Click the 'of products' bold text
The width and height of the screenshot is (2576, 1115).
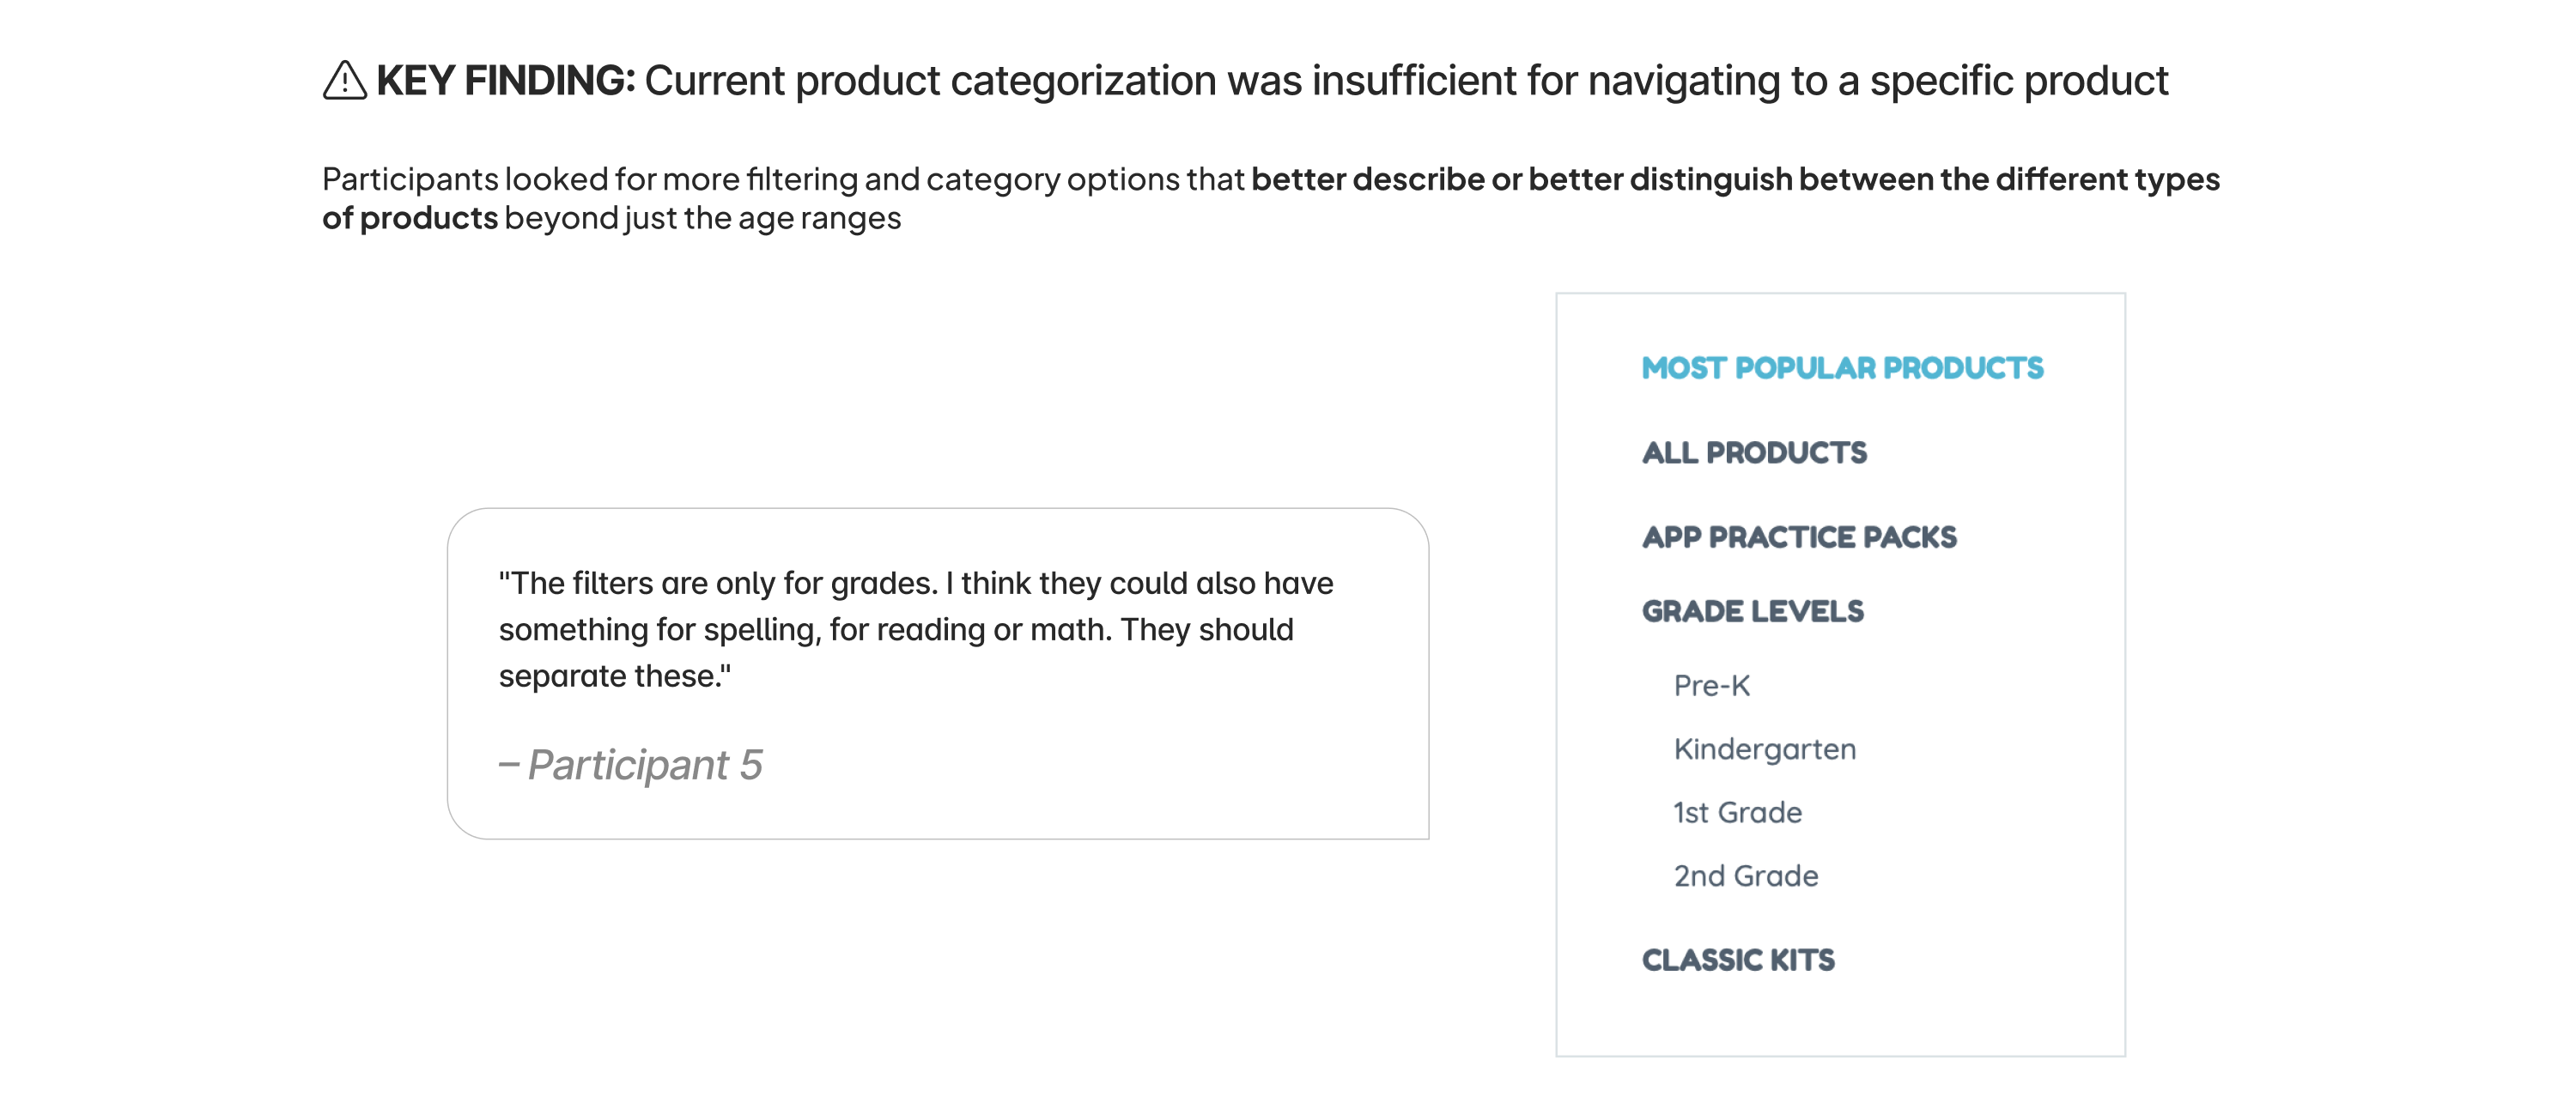[410, 218]
